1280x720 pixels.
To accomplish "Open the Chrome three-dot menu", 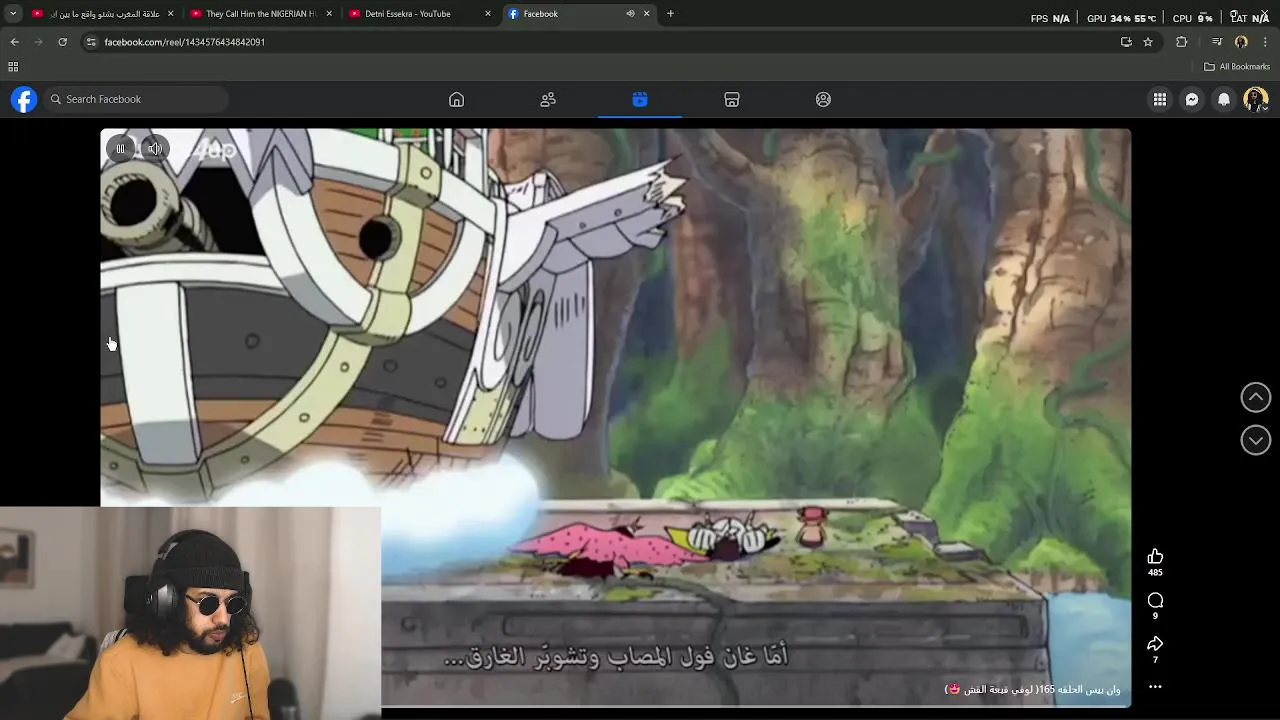I will point(1265,42).
